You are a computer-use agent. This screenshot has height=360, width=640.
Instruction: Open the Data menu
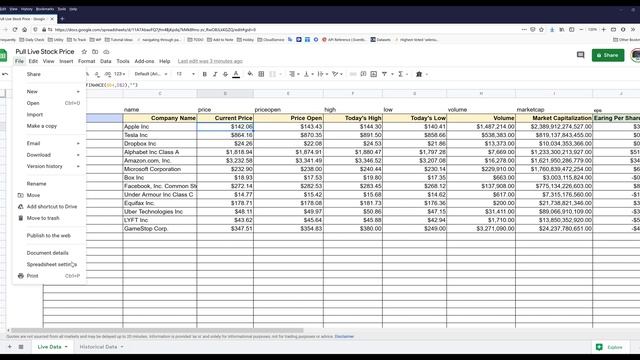(x=106, y=61)
